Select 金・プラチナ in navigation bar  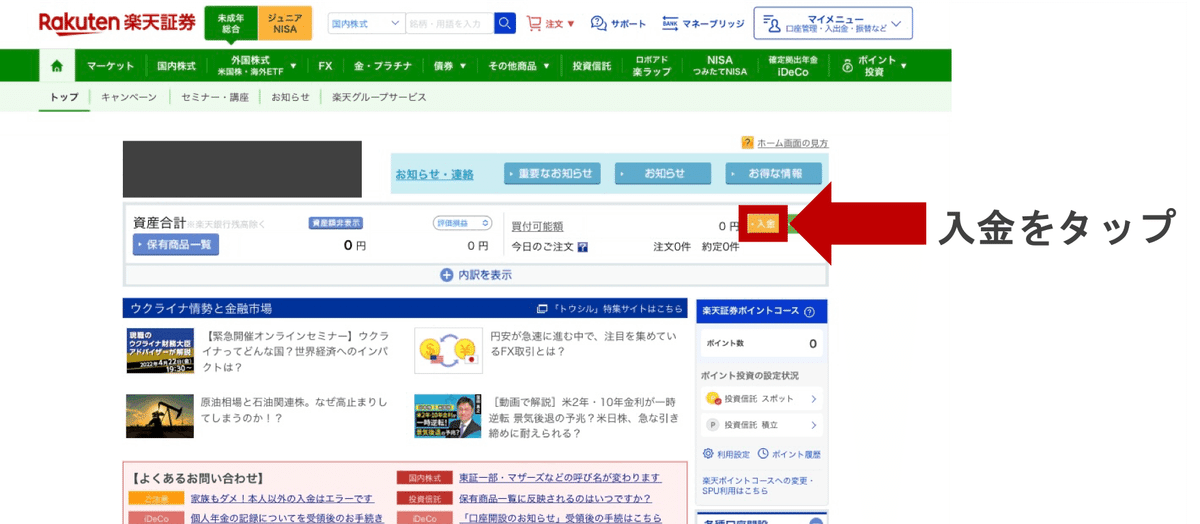(382, 66)
